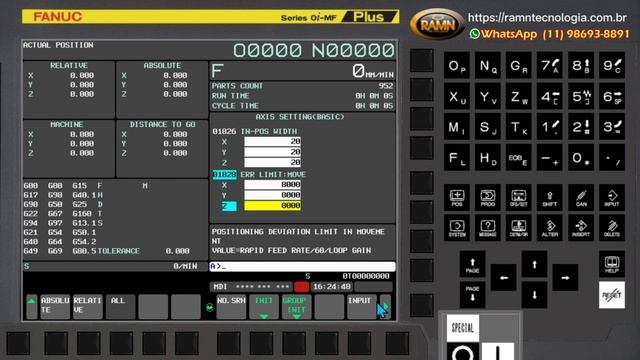
Task: Move cursor with left arrow key
Action: (x=504, y=278)
